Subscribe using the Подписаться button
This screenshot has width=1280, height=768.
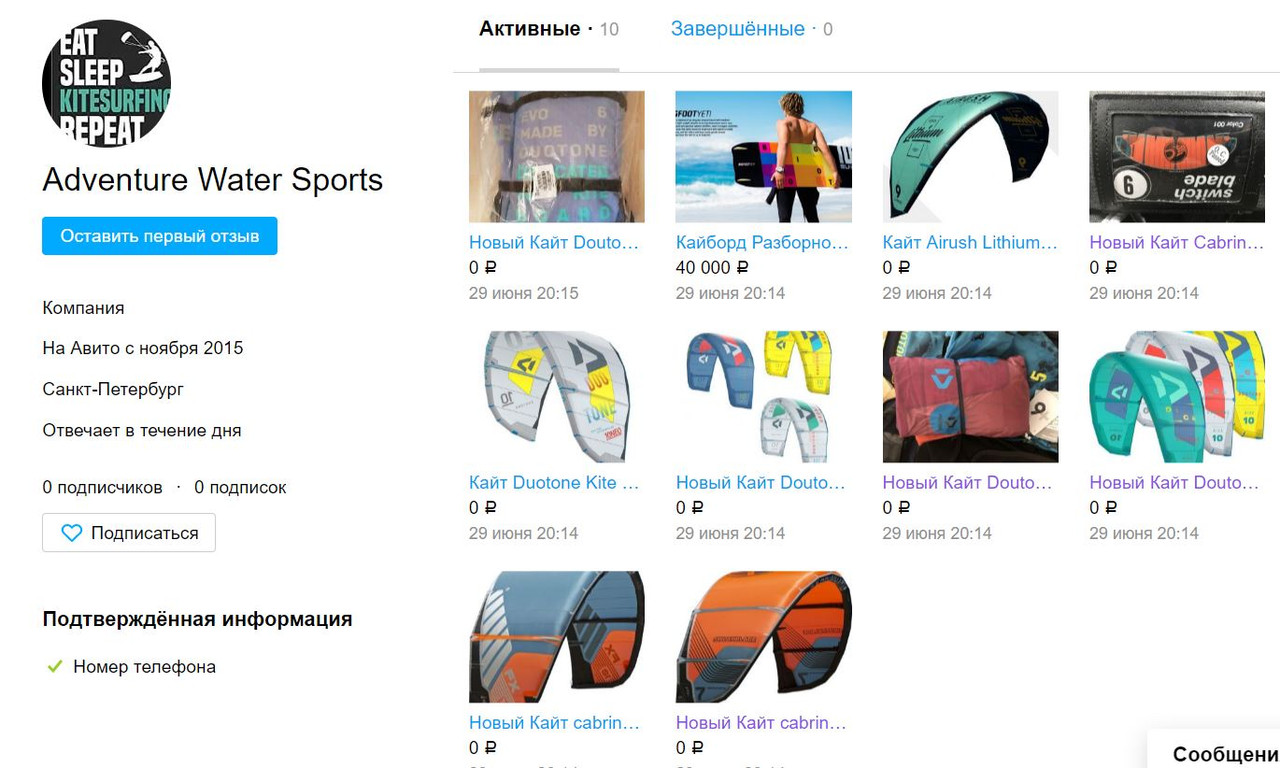[x=129, y=533]
